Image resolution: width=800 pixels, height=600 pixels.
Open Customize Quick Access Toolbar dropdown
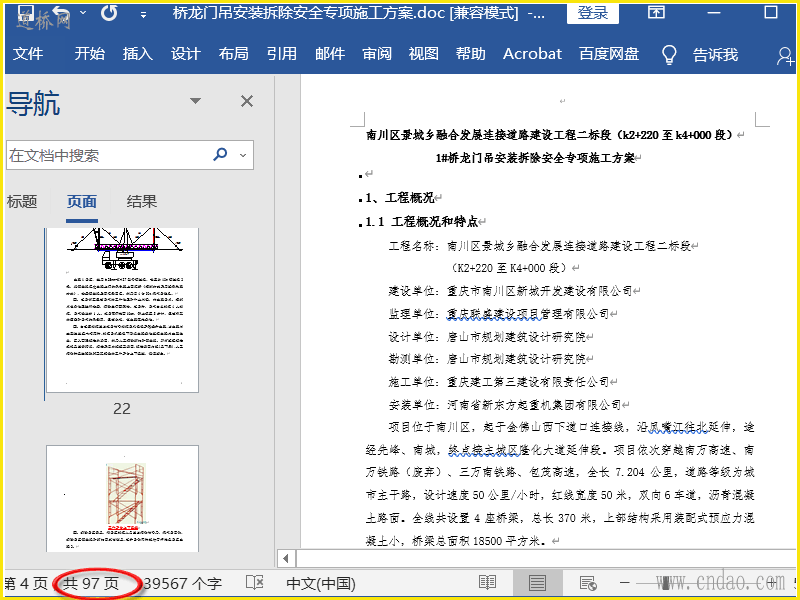[145, 15]
